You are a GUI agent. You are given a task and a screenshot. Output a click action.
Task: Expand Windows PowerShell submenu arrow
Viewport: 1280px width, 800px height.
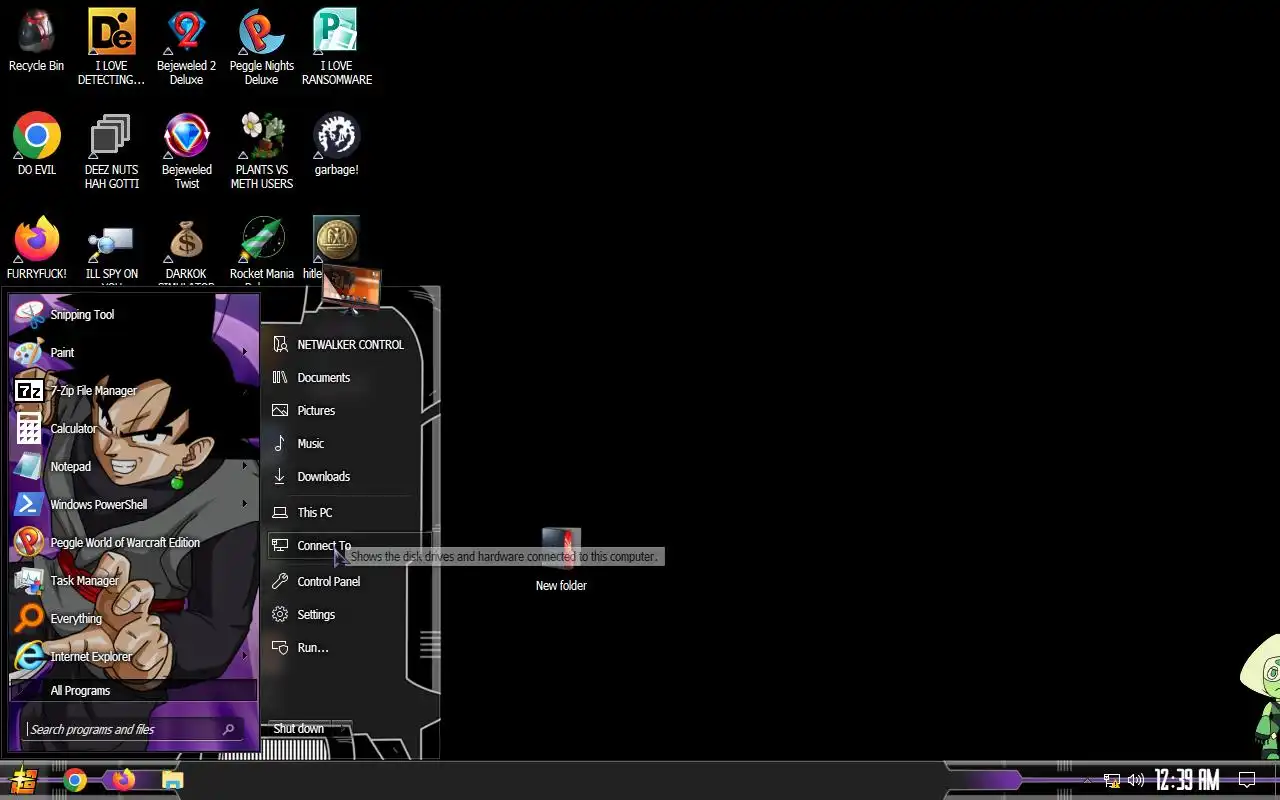[x=245, y=504]
